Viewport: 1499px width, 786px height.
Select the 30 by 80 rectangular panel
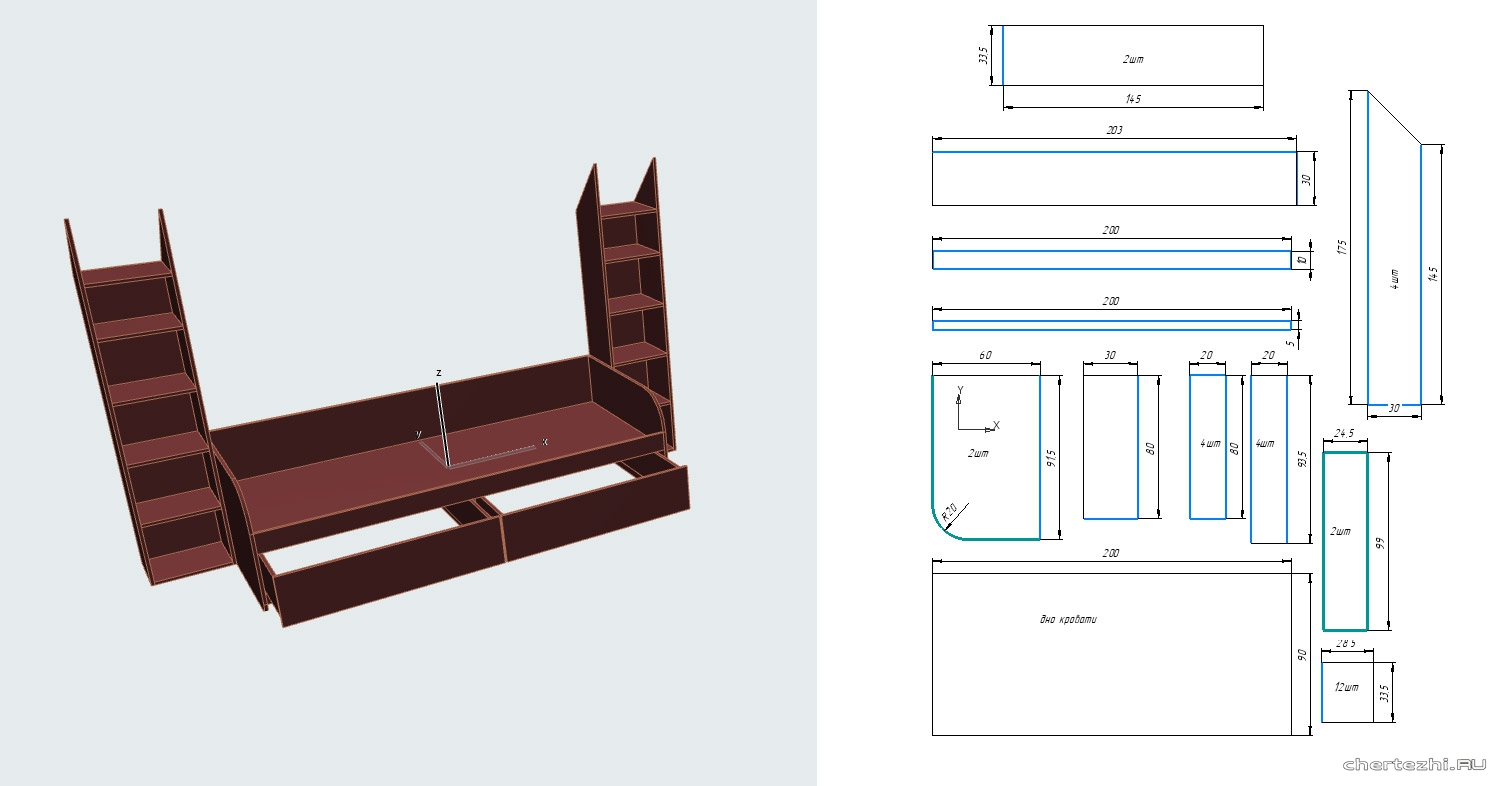coord(1110,445)
